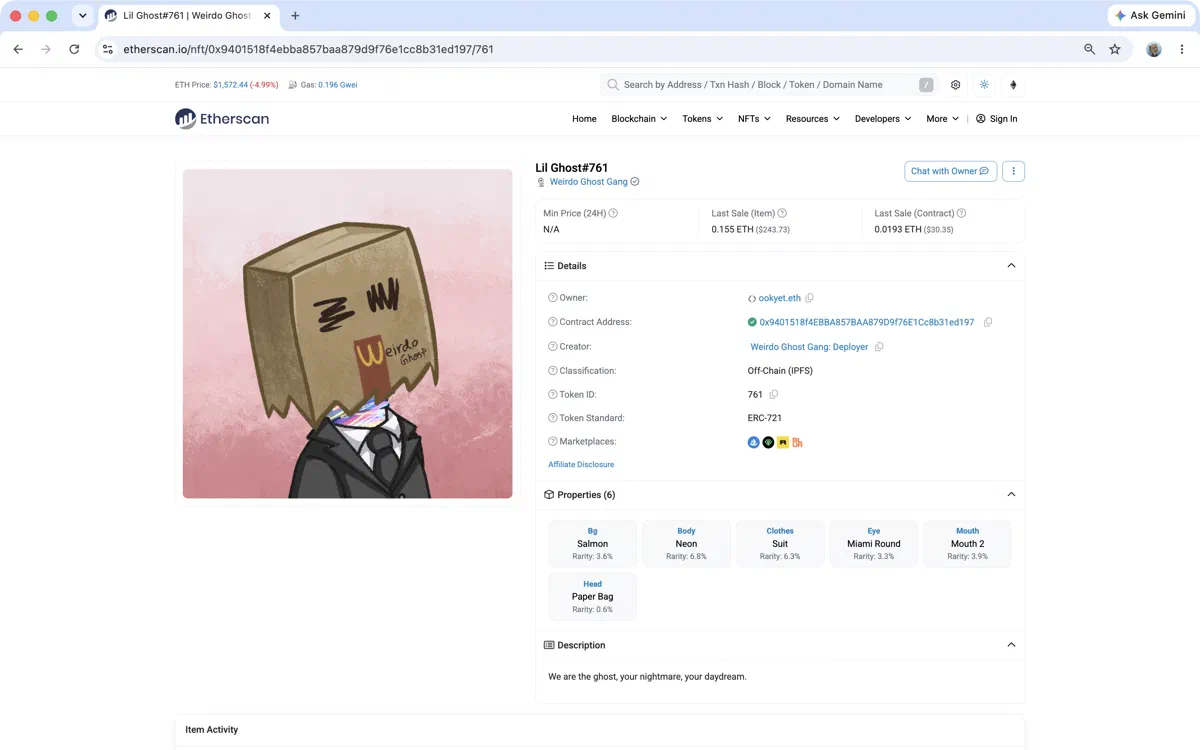Open Weirdo Ghost Gang: Deployer link
Image resolution: width=1200 pixels, height=750 pixels.
coord(810,347)
